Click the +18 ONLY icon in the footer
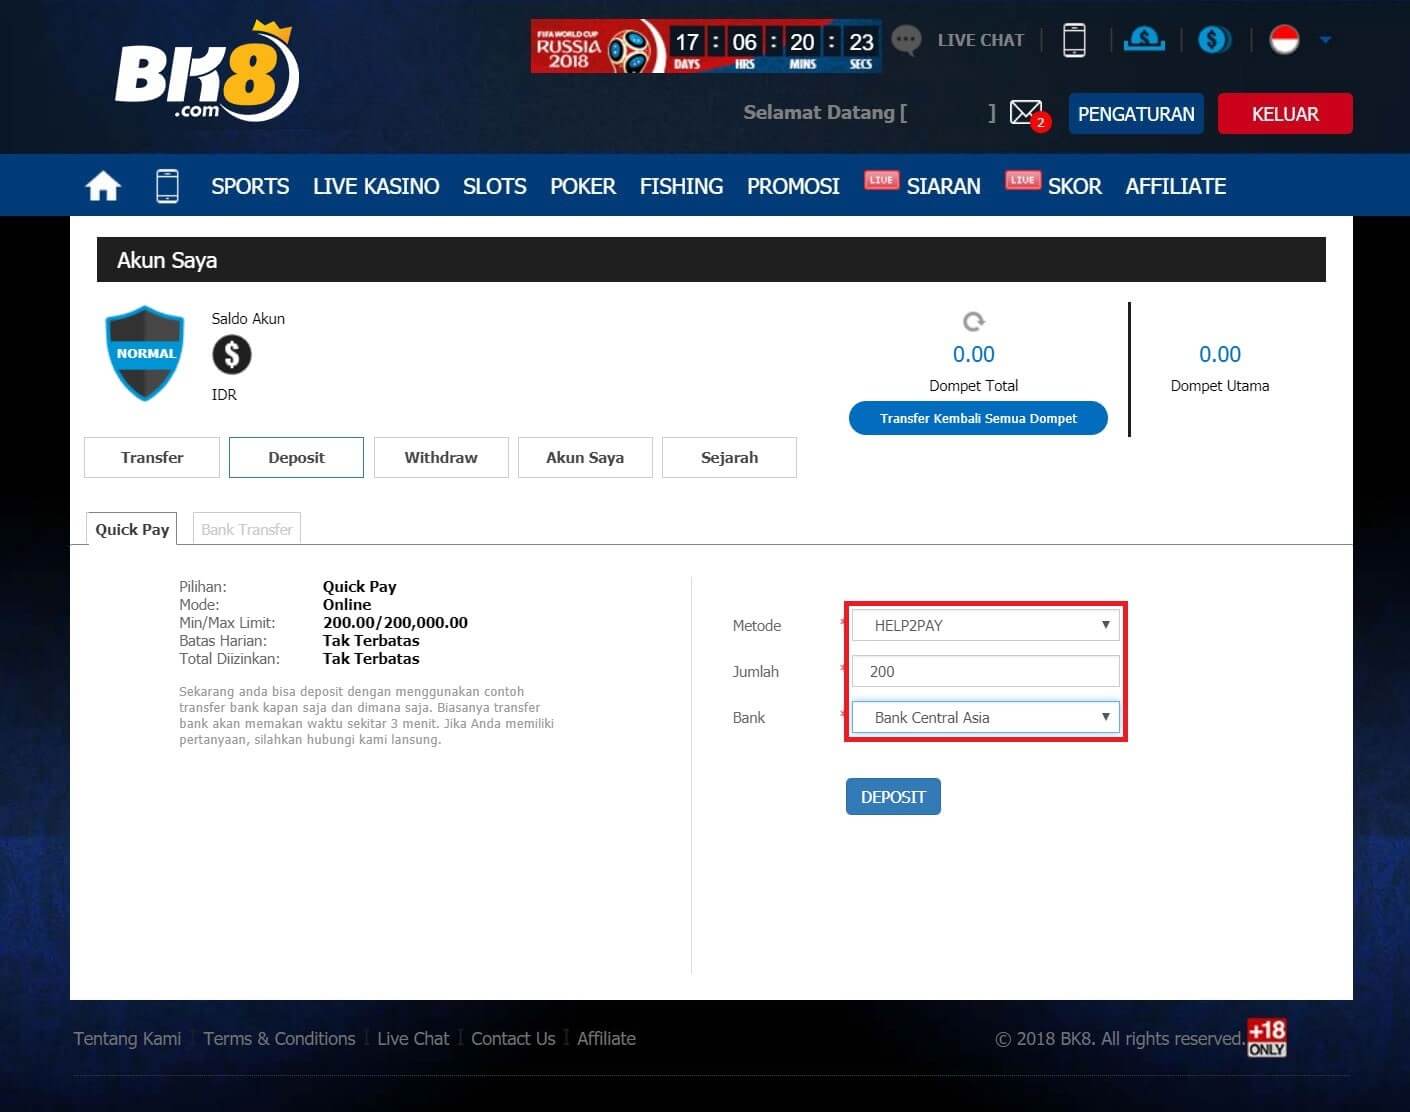1410x1112 pixels. click(x=1266, y=1038)
